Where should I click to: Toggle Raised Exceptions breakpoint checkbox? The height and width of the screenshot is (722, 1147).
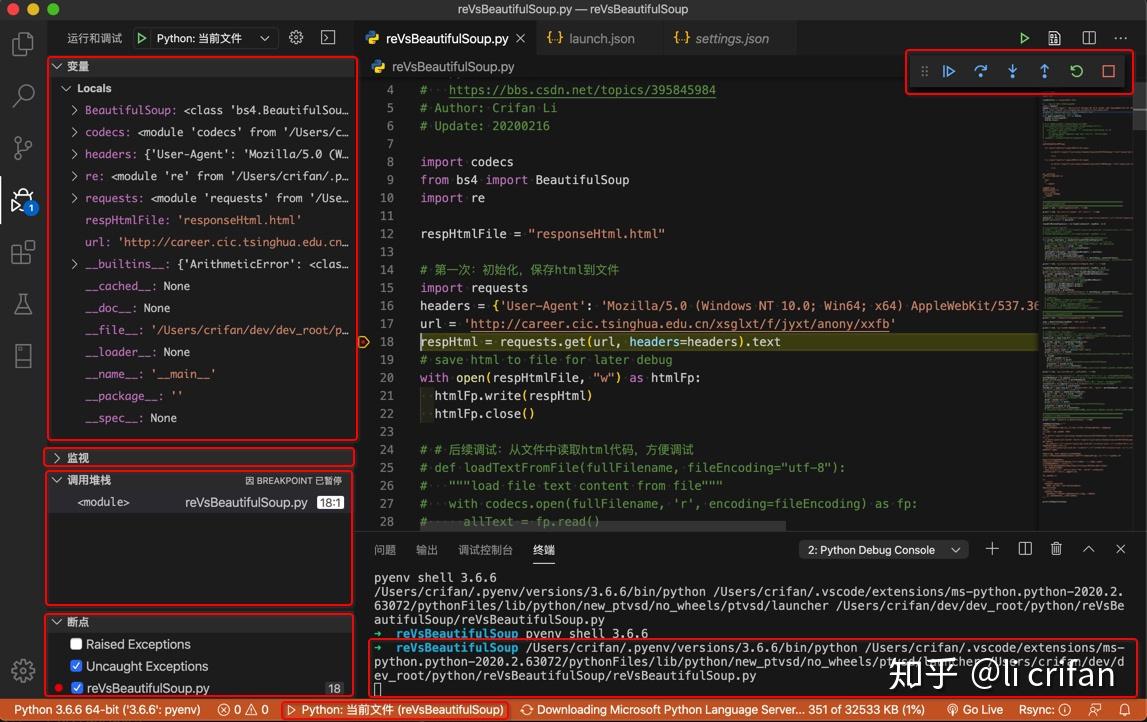(76, 644)
